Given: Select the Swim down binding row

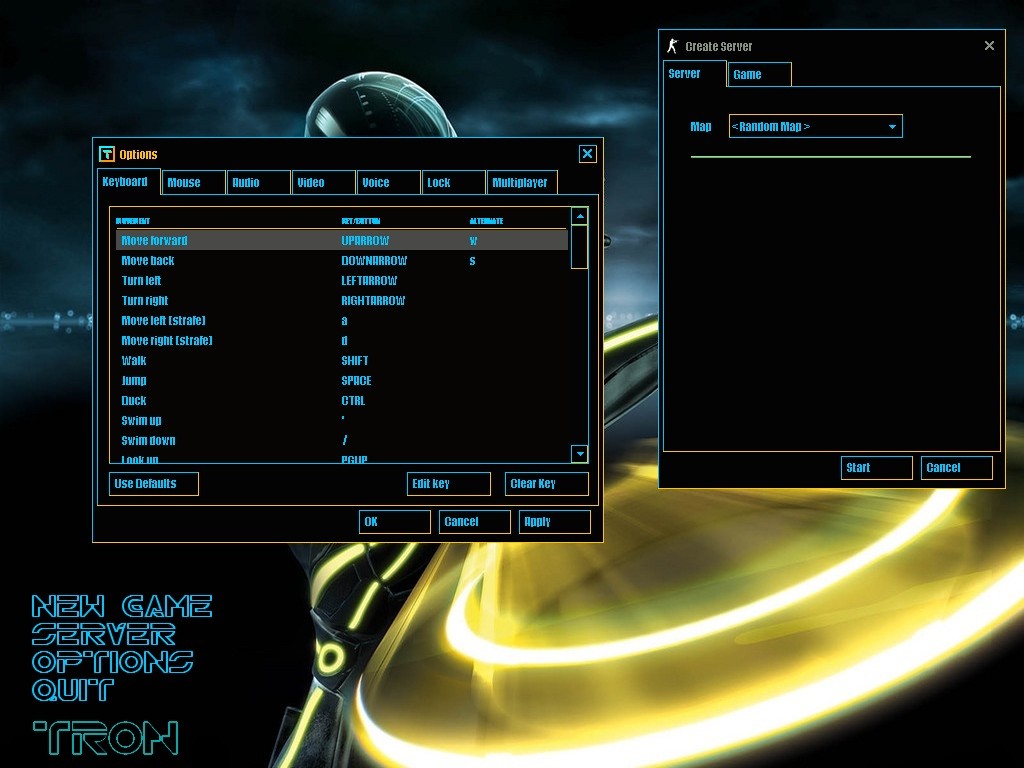Looking at the screenshot, I should tap(342, 441).
